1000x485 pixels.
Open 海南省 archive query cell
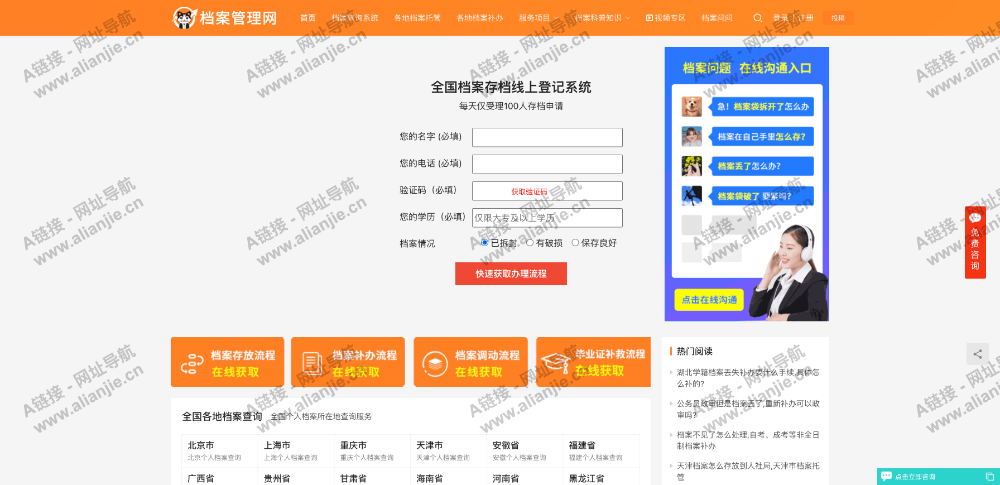tap(448, 477)
